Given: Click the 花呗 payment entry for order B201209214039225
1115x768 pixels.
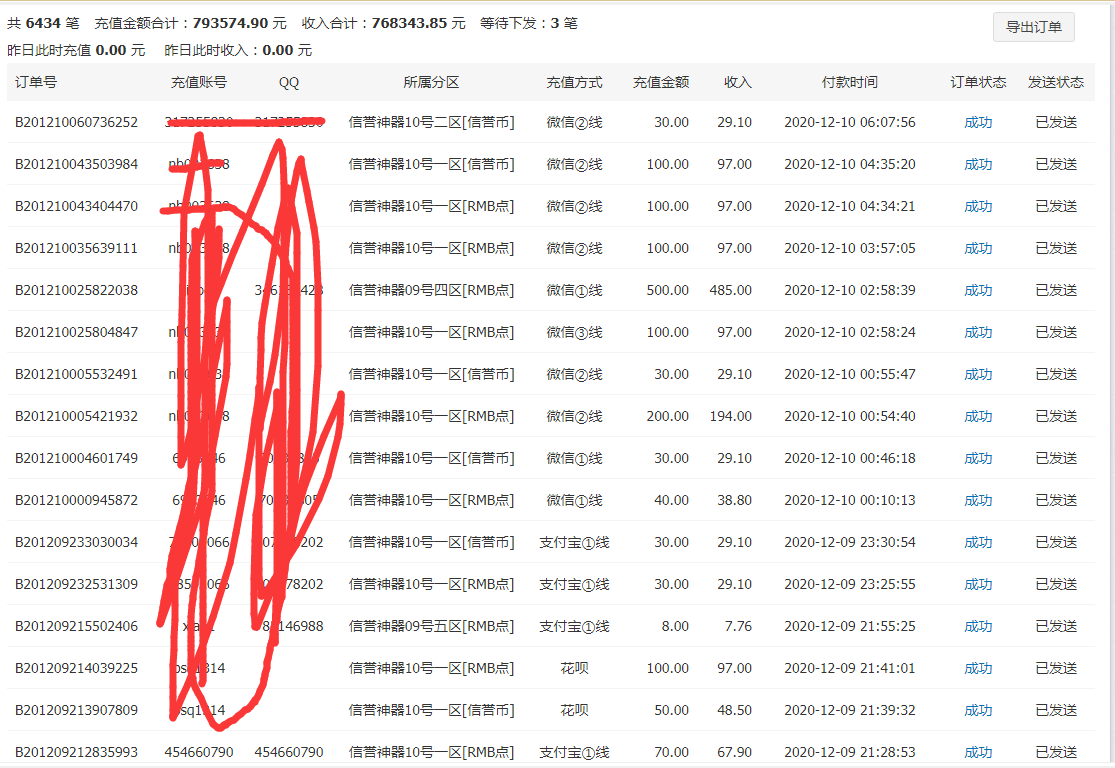Looking at the screenshot, I should tap(577, 668).
